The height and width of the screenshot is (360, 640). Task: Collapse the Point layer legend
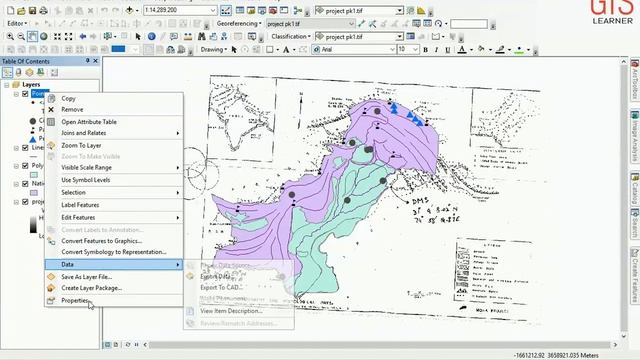pyautogui.click(x=16, y=94)
